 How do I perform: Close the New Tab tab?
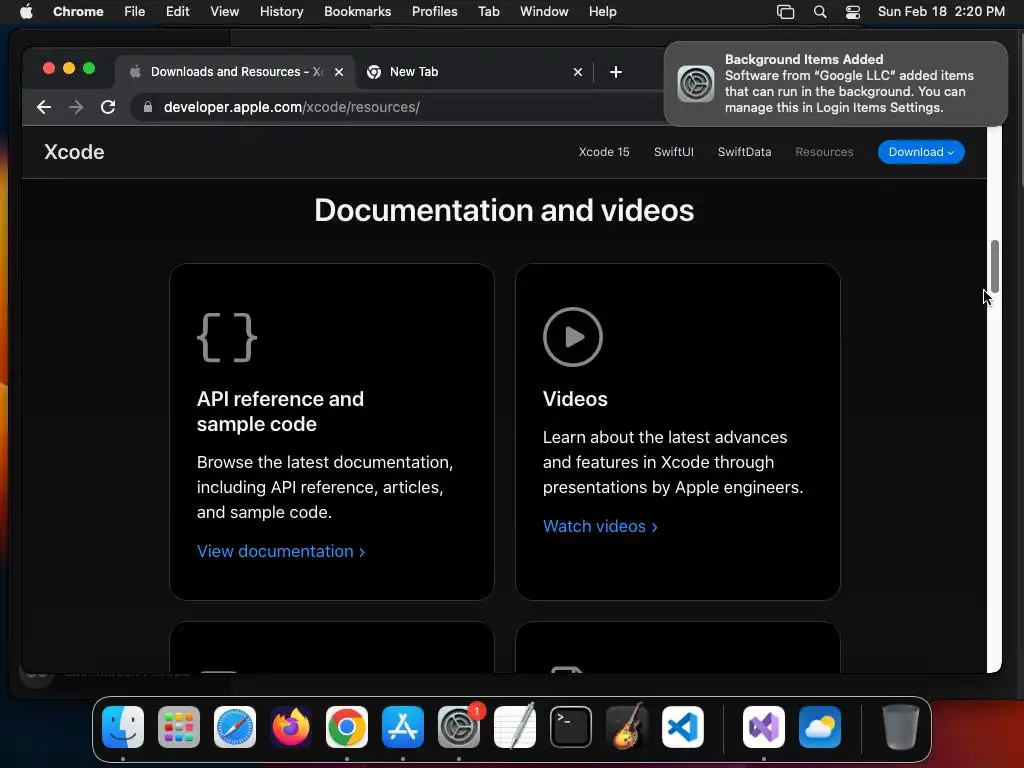point(578,72)
